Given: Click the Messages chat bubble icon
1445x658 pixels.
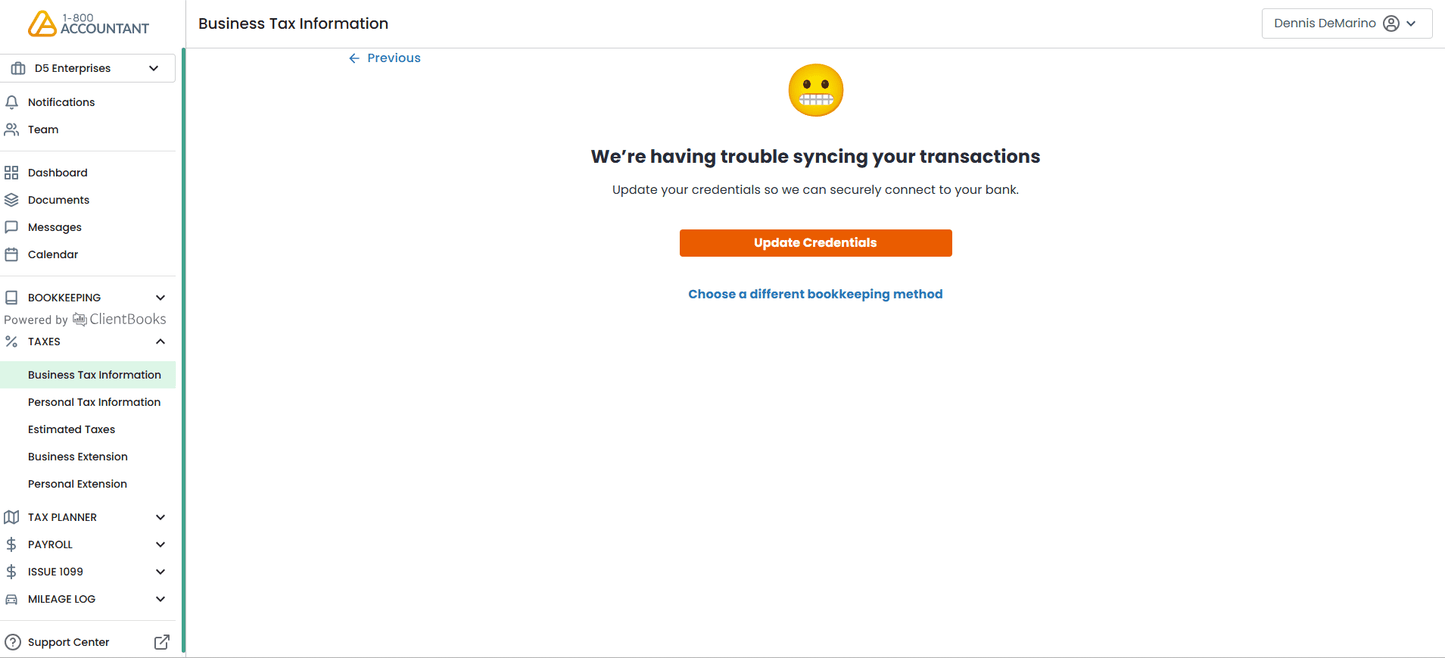Looking at the screenshot, I should [12, 227].
